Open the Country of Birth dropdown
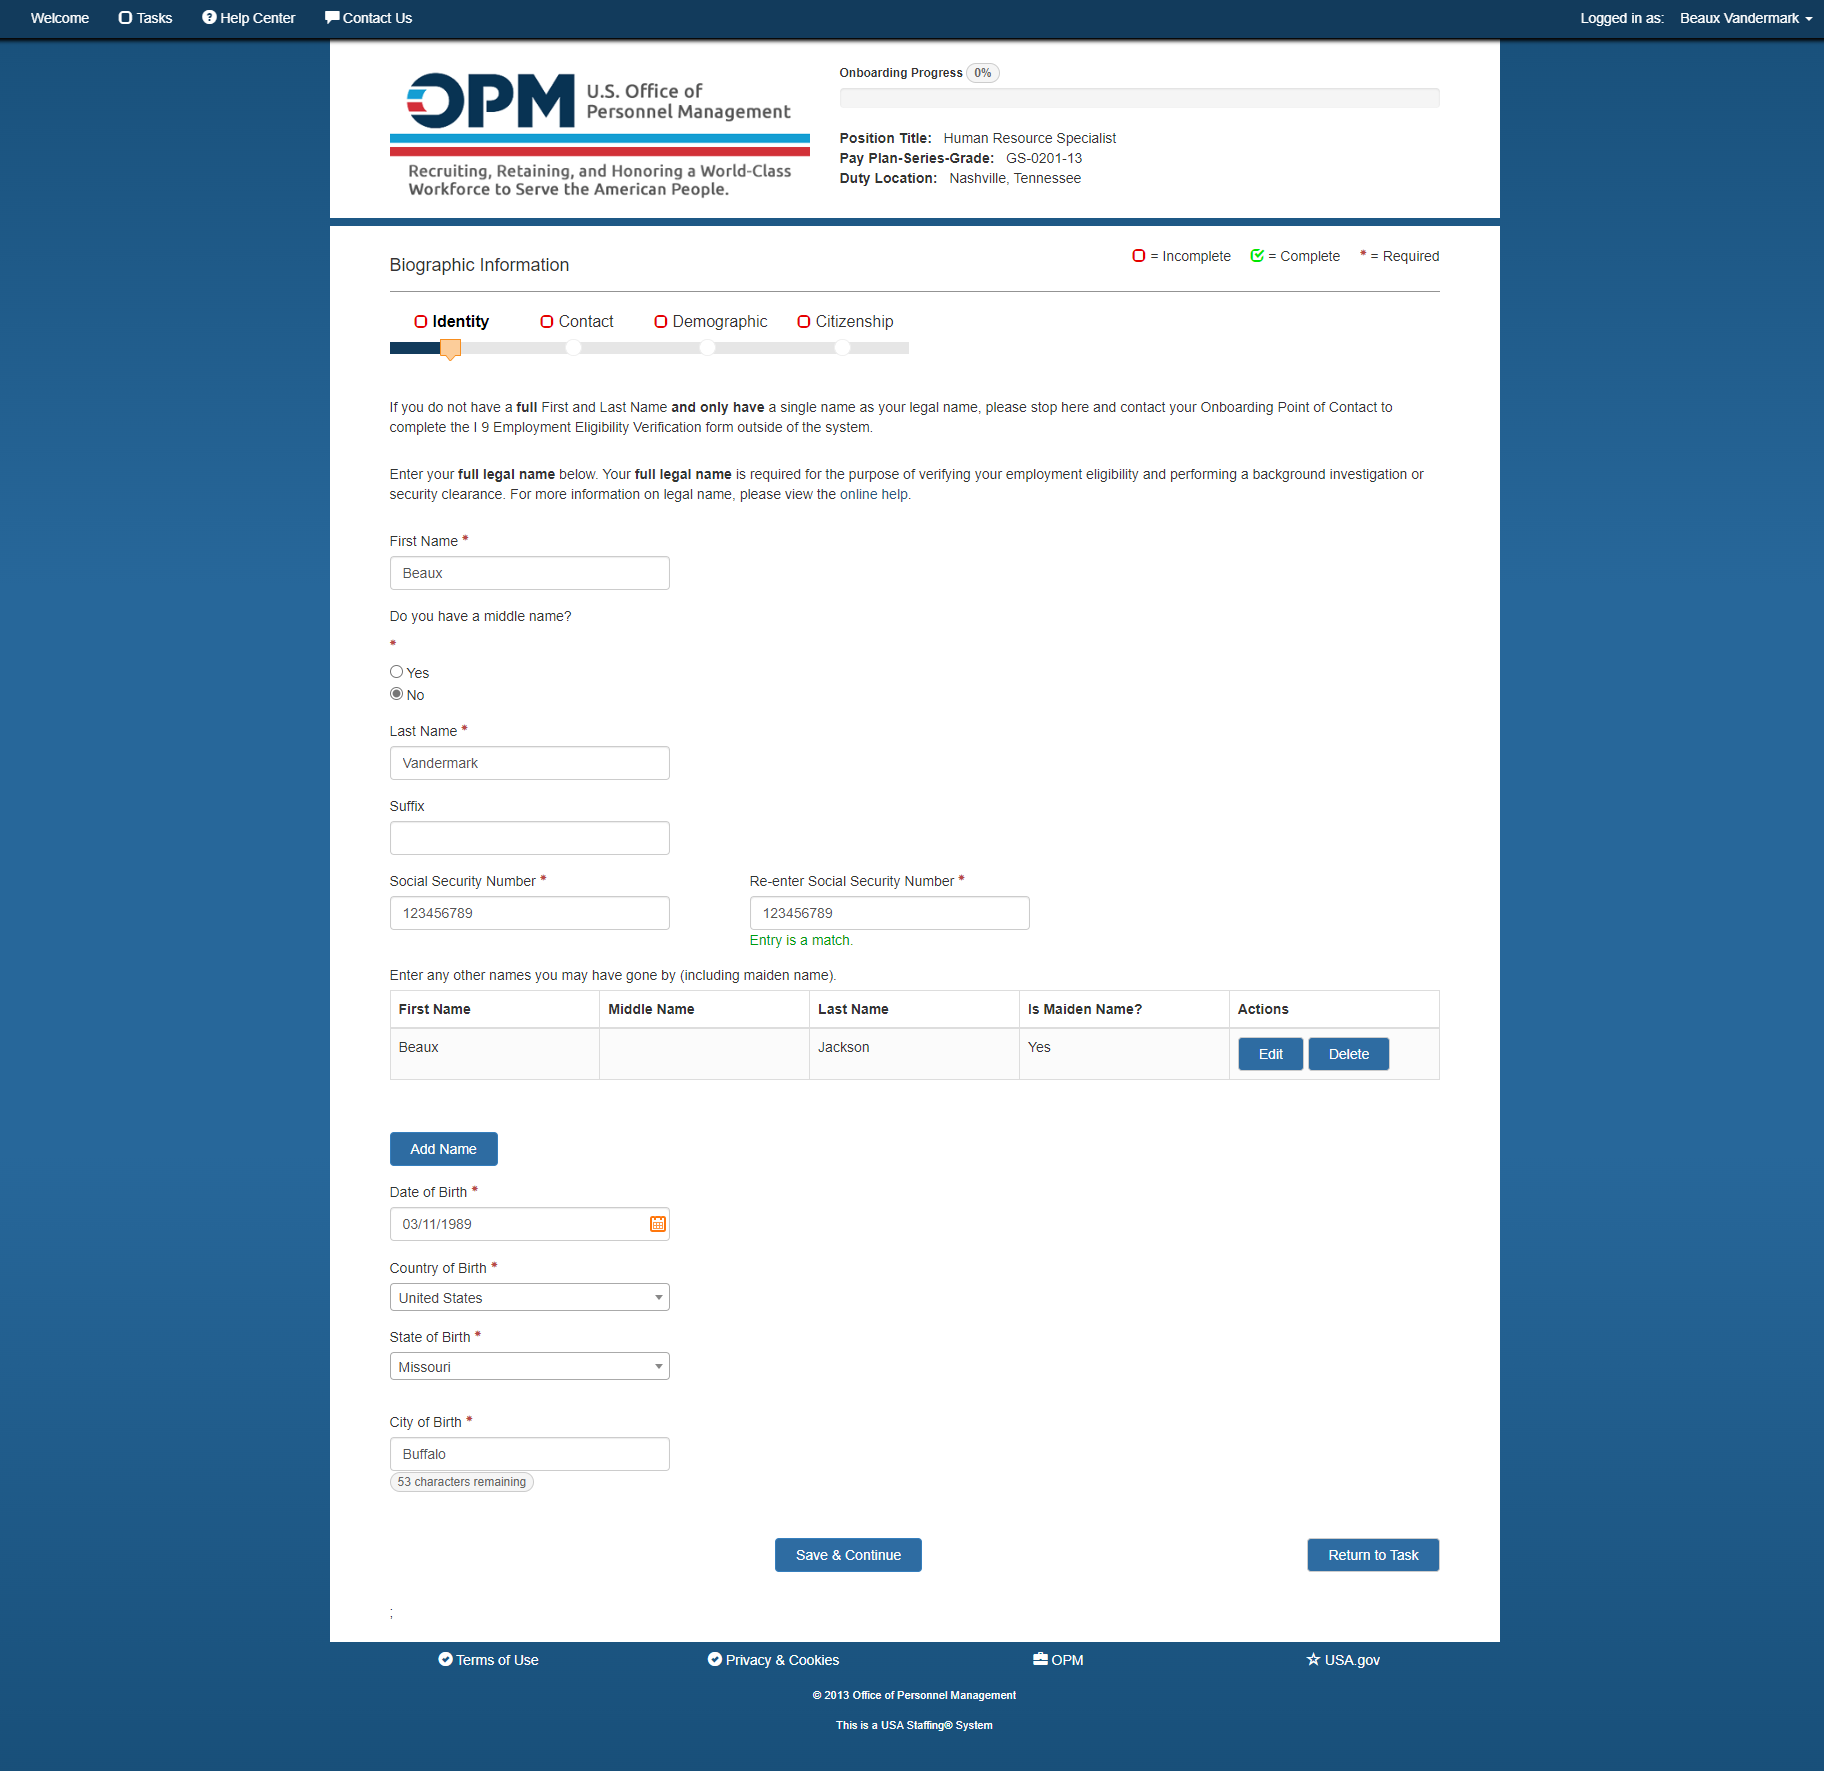This screenshot has width=1824, height=1771. 529,1297
